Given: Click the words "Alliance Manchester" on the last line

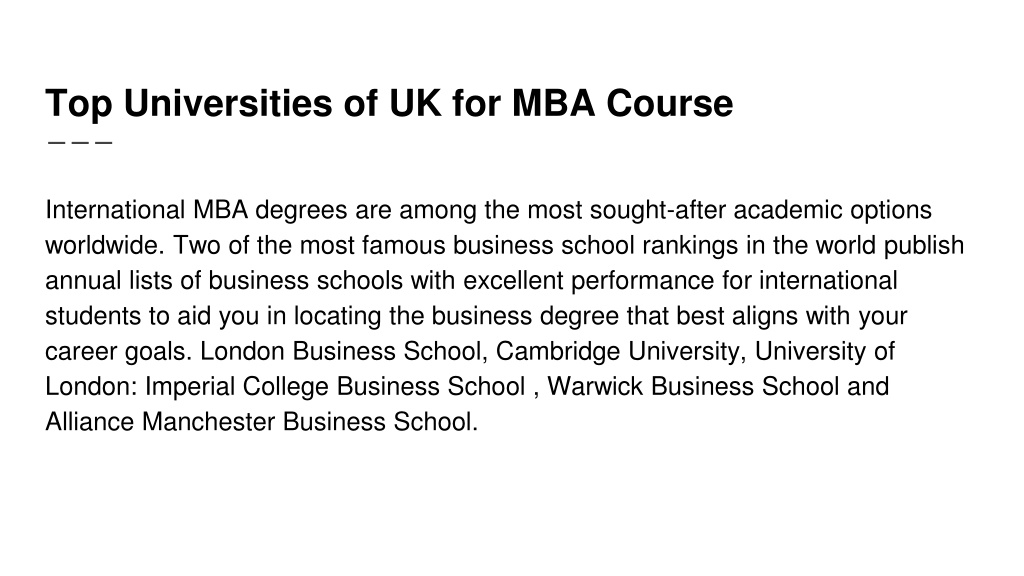Looking at the screenshot, I should click(160, 422).
